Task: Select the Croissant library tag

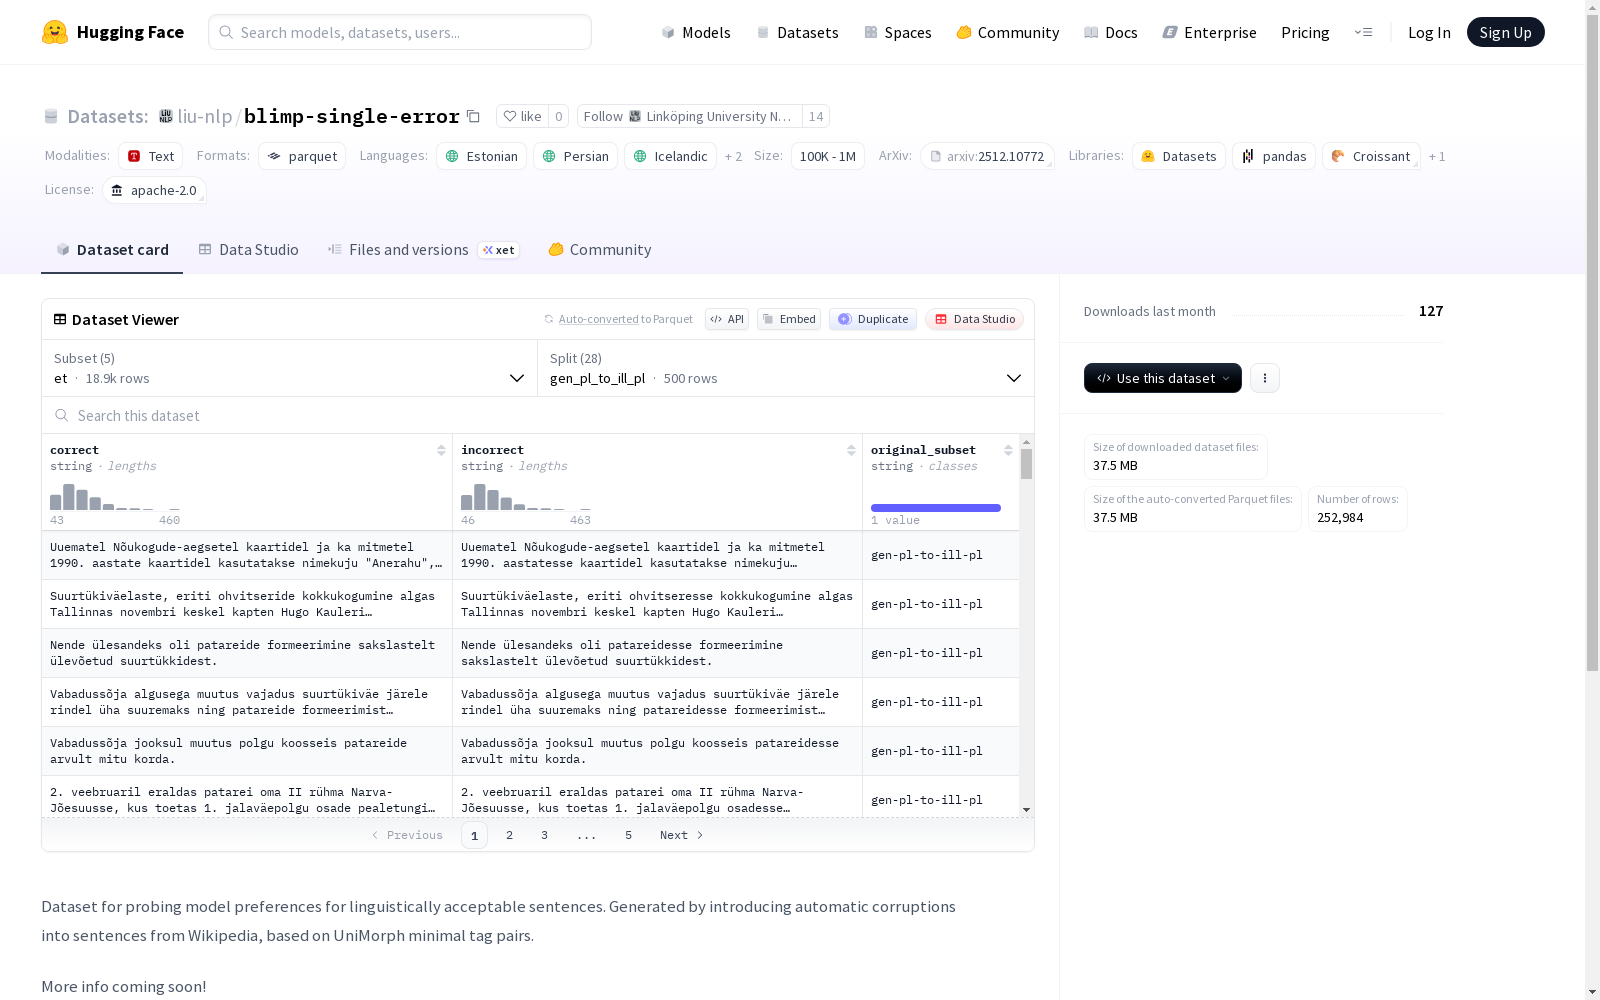Action: (1371, 156)
